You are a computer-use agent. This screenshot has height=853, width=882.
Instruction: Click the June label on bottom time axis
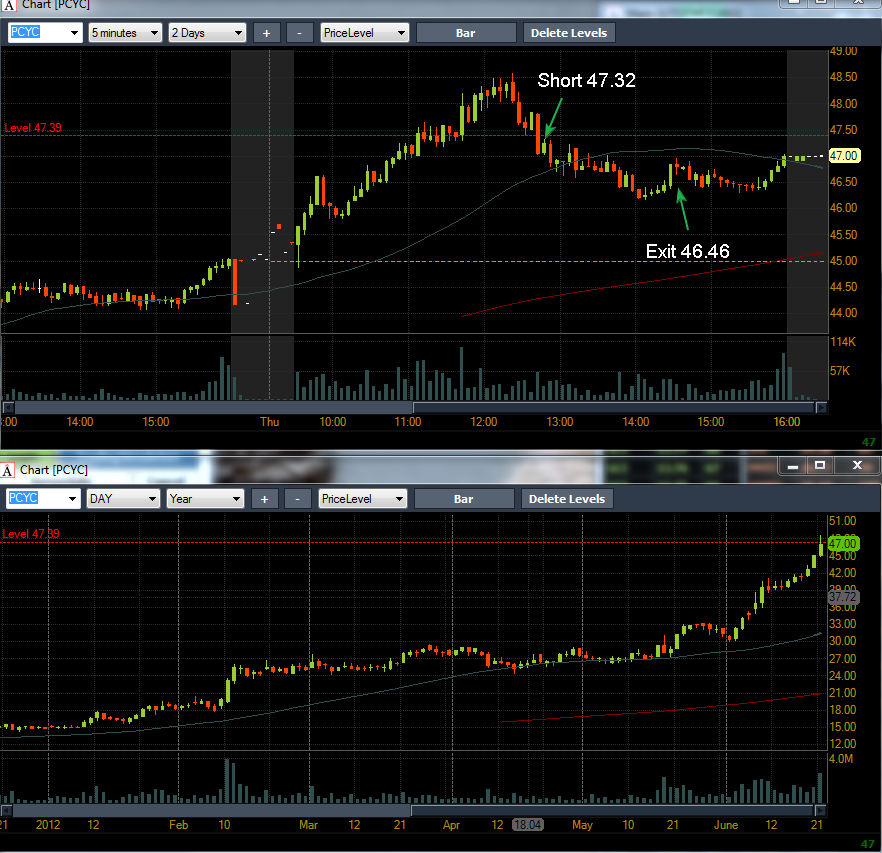pos(726,825)
